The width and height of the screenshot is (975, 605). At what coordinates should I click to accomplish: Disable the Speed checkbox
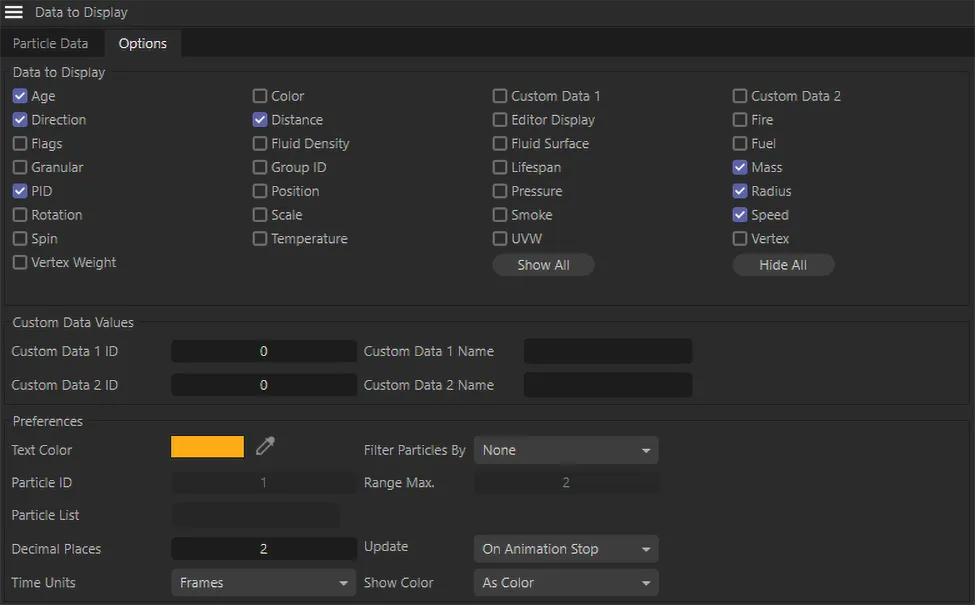point(740,215)
